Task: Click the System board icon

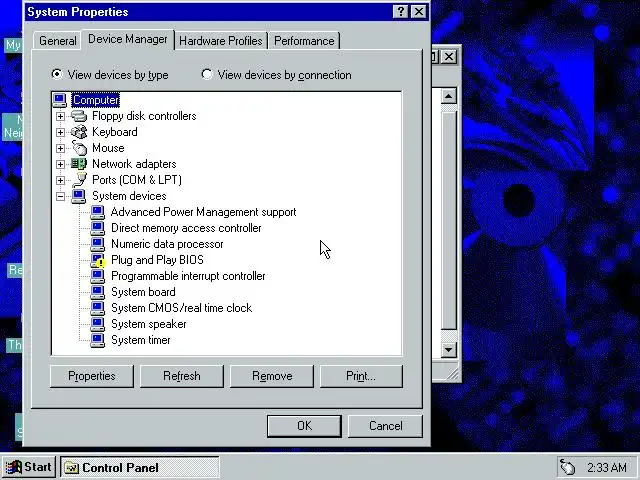Action: pyautogui.click(x=98, y=292)
